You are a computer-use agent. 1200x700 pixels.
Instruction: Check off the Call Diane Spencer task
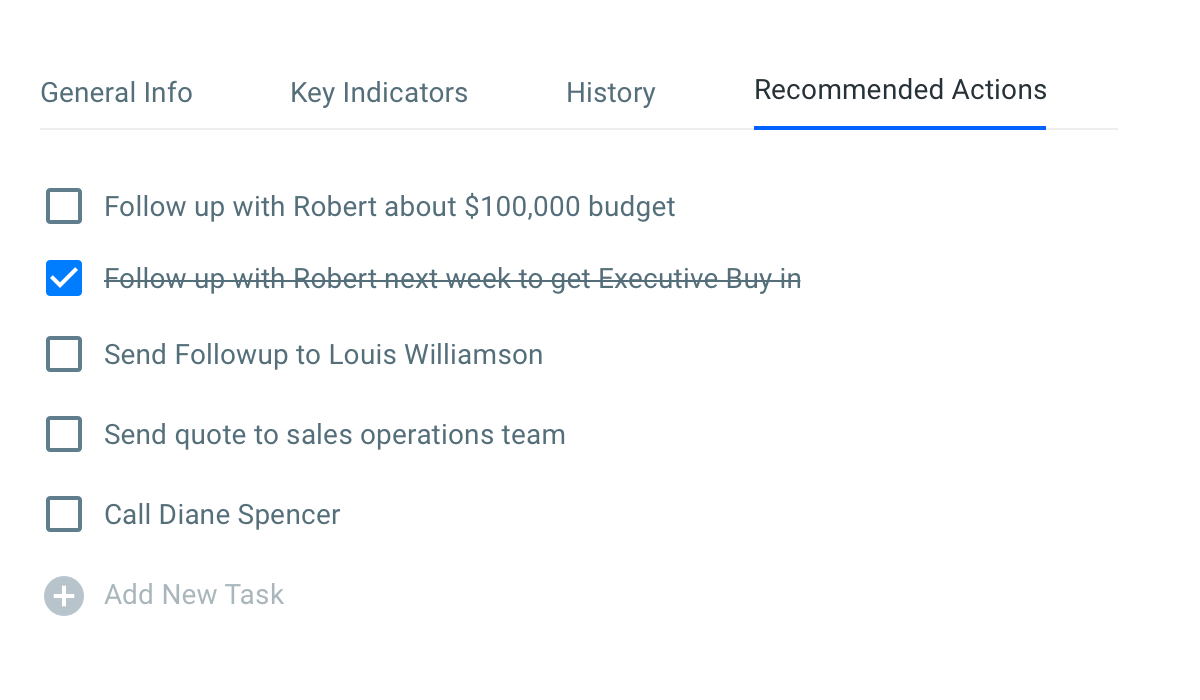coord(64,515)
